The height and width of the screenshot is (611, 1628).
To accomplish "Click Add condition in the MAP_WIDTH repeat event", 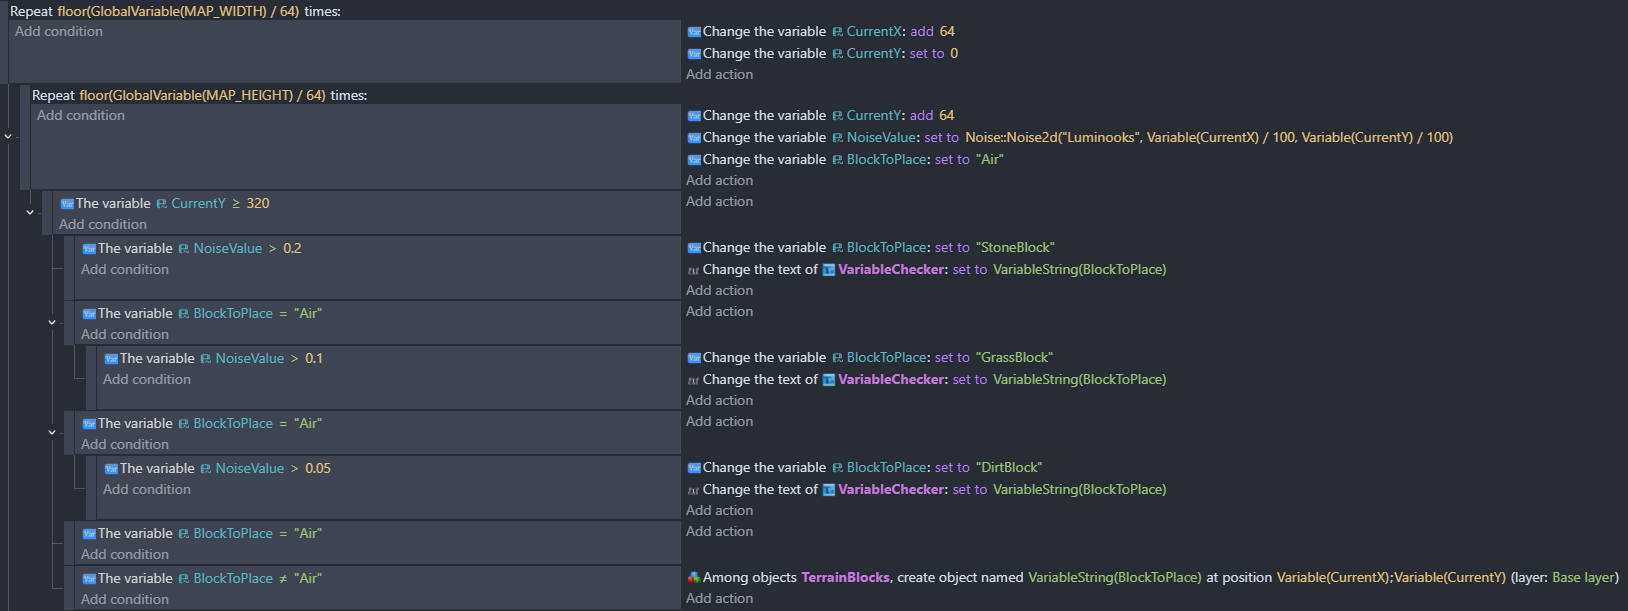I will coord(59,32).
